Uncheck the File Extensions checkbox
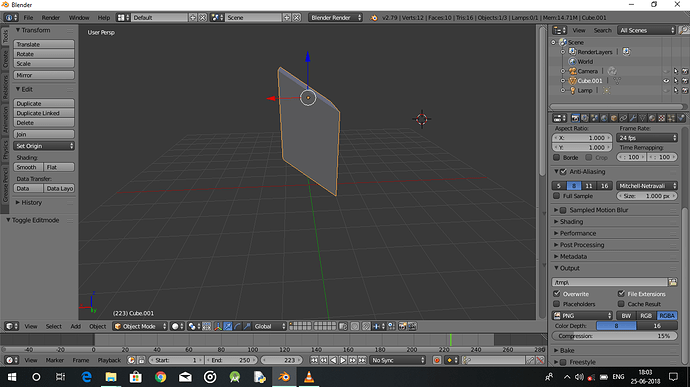This screenshot has height=387, width=690. (621, 294)
